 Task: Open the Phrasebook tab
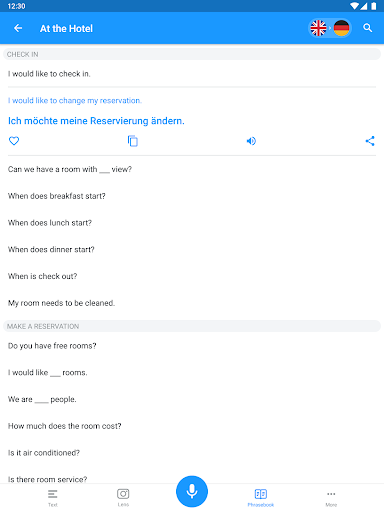261,497
